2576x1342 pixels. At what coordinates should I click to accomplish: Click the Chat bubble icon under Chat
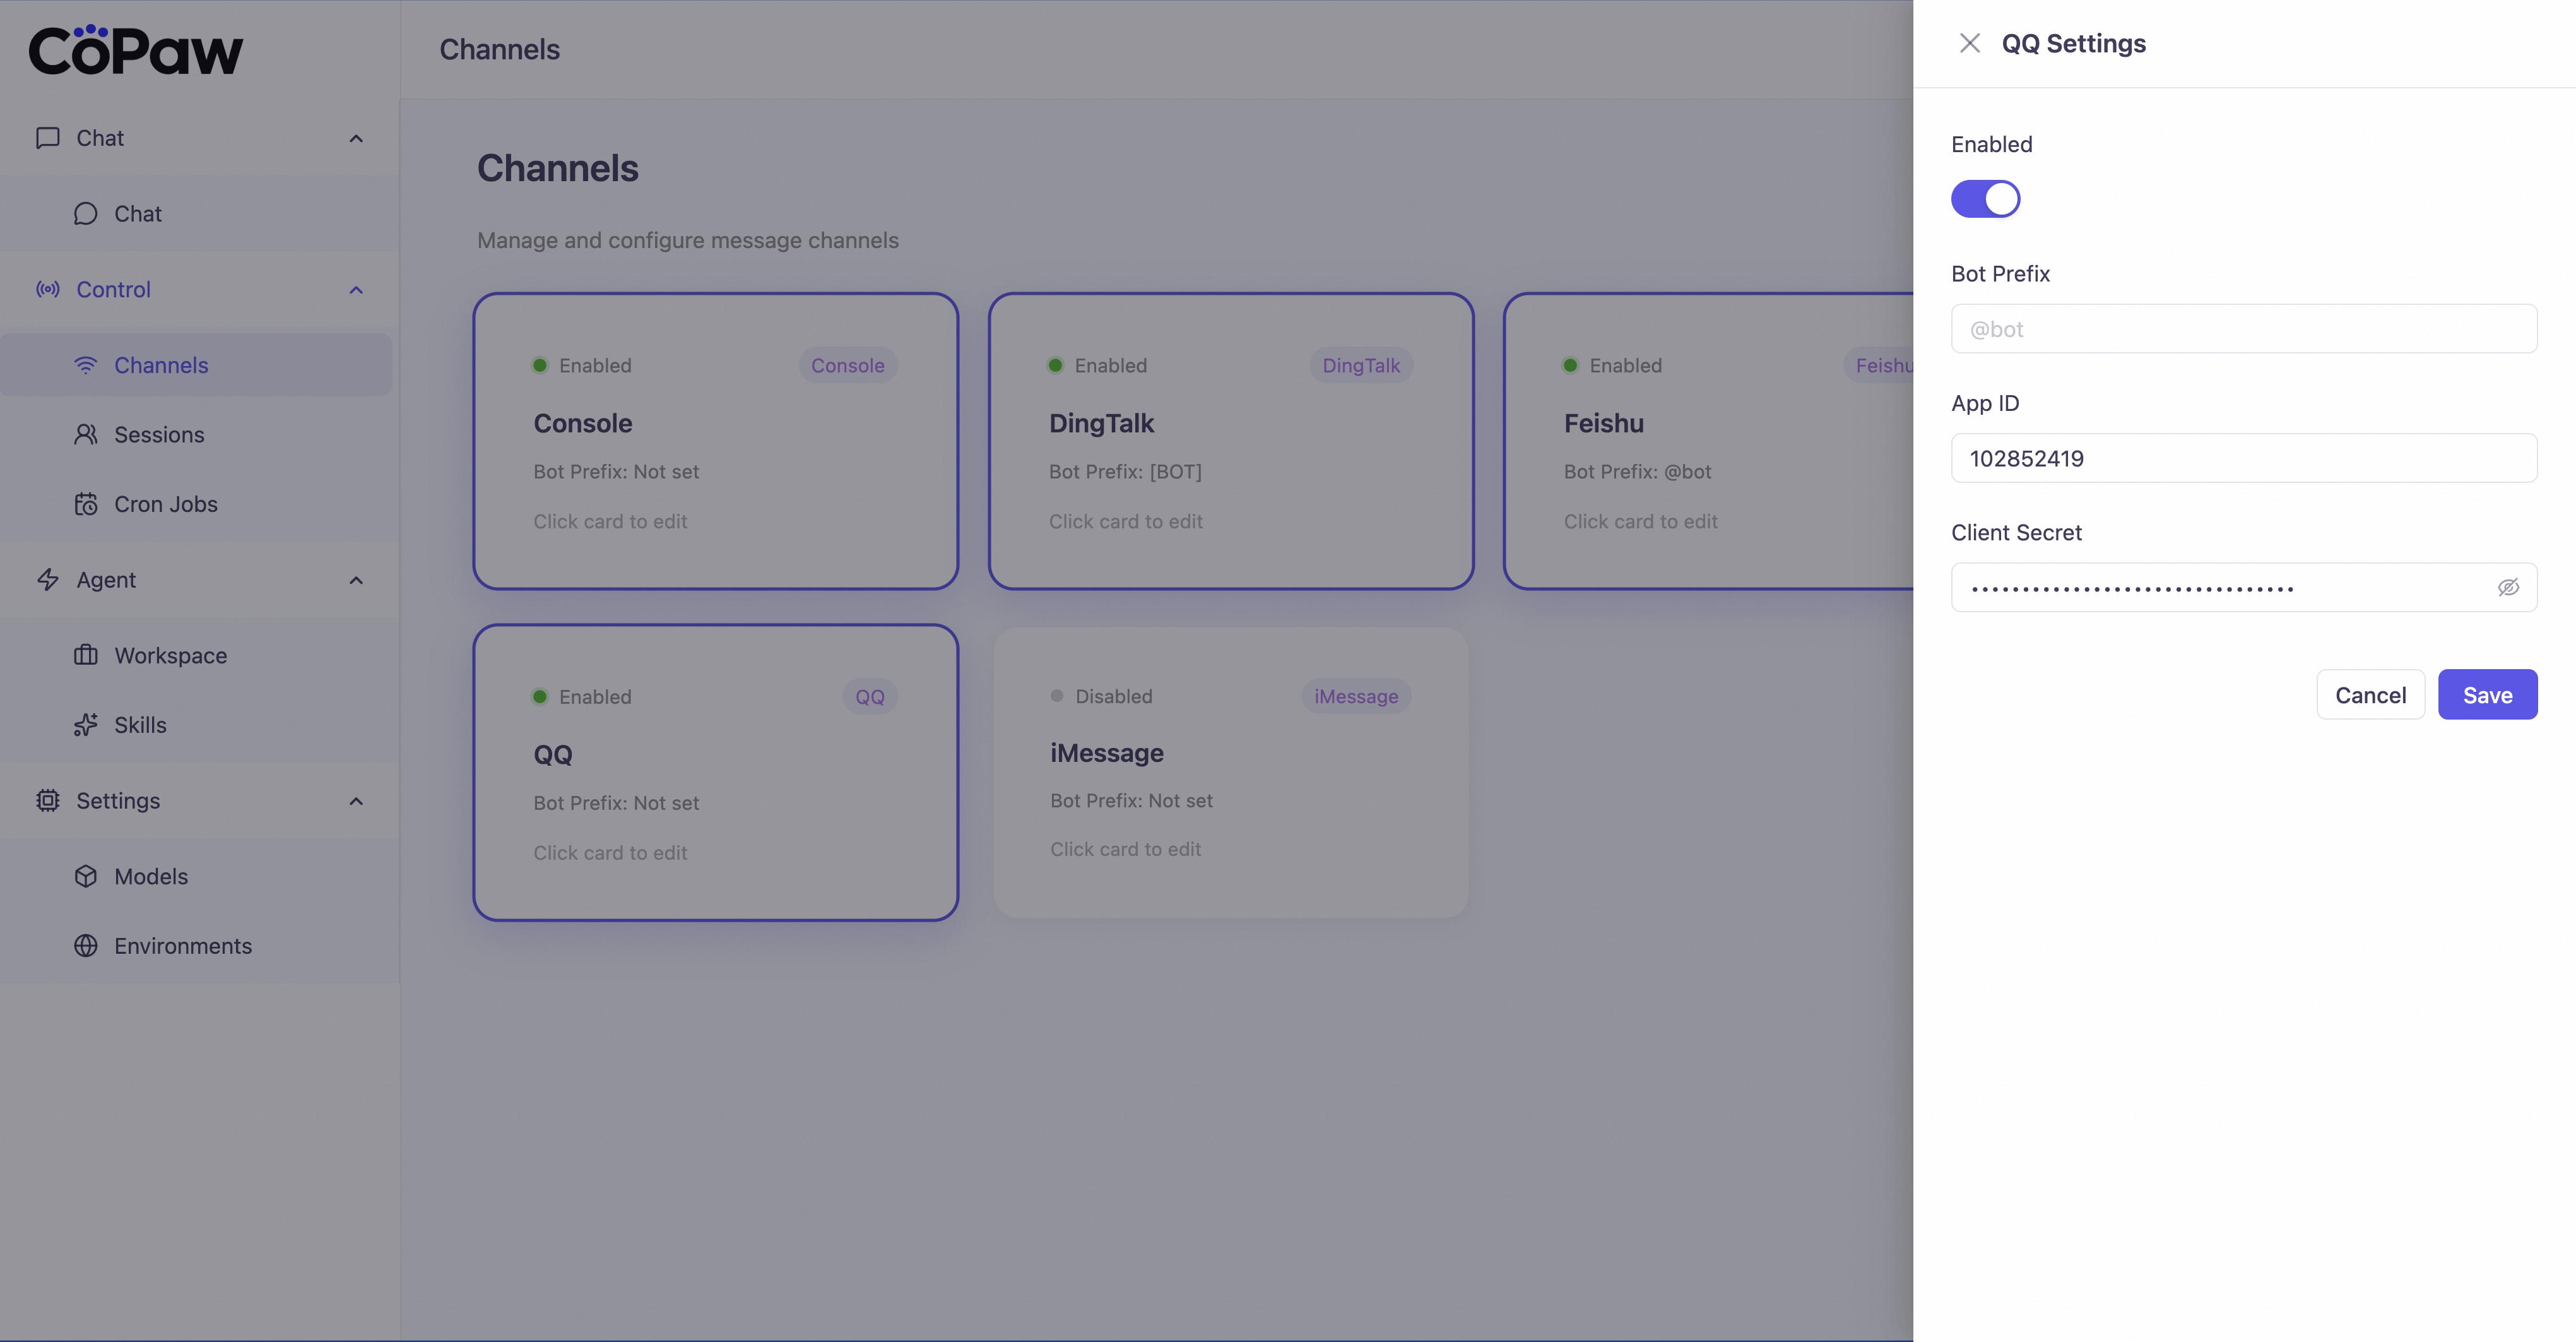86,214
